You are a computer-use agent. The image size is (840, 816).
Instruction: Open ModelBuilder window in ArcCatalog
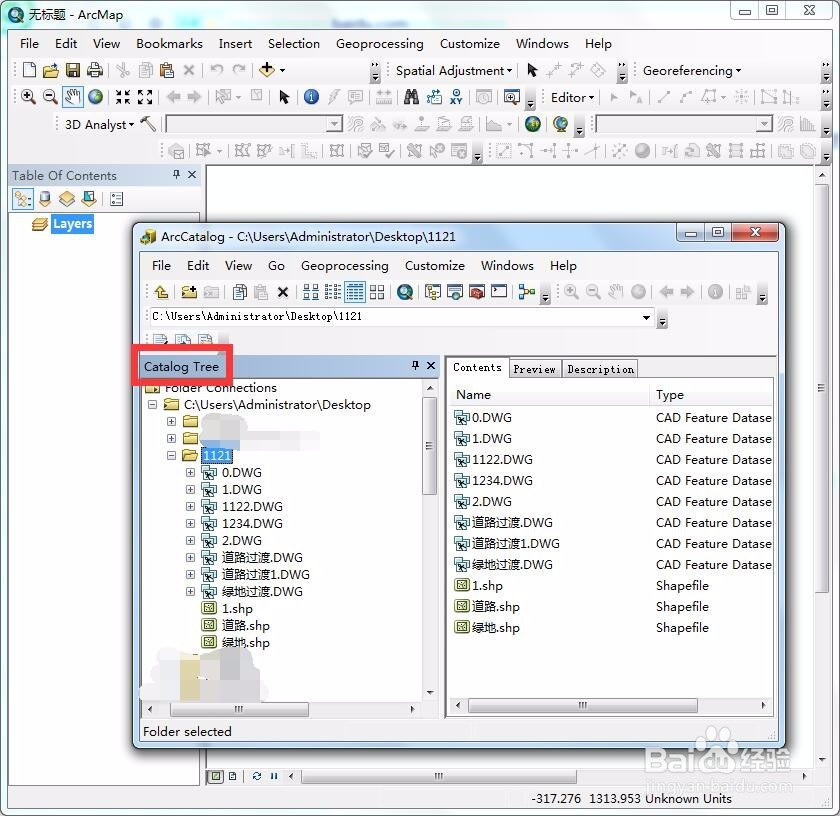coord(527,292)
